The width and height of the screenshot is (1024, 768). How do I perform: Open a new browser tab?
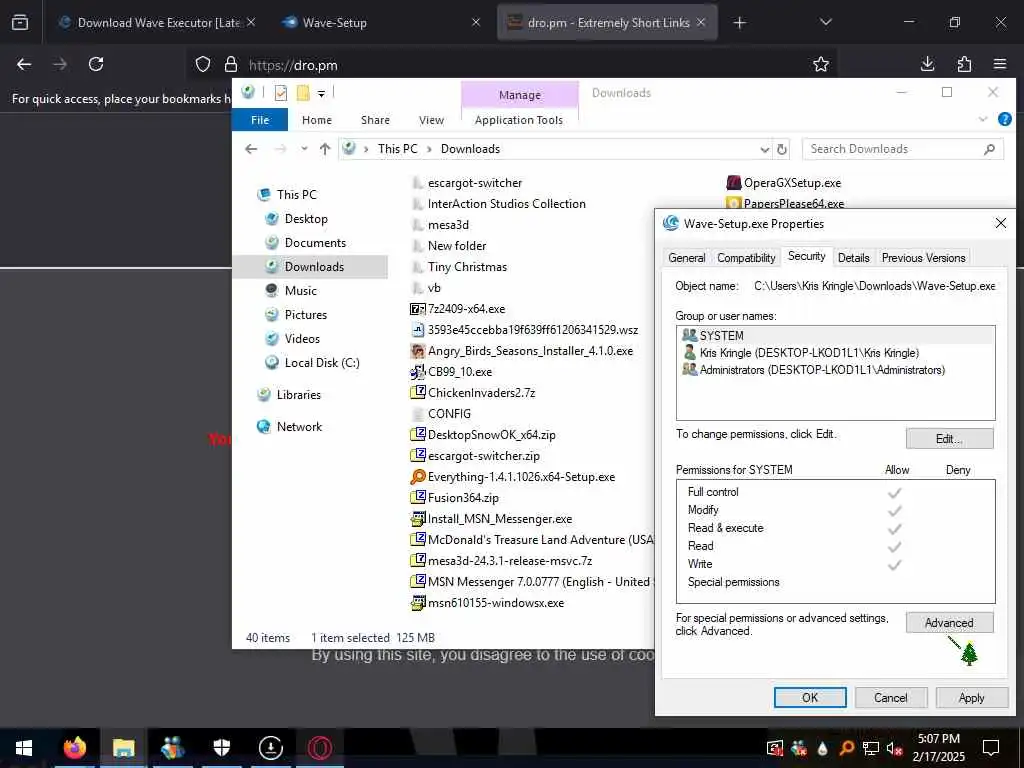click(739, 23)
